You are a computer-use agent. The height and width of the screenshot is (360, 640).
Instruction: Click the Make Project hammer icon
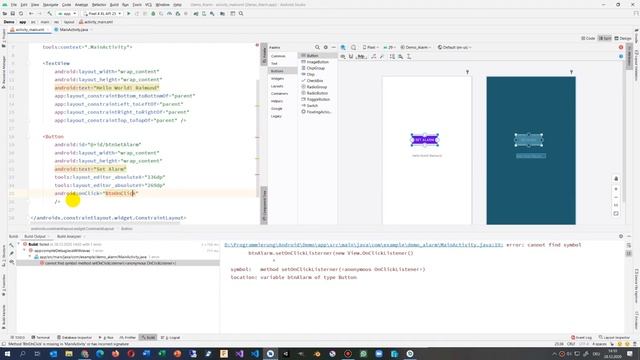coord(49,13)
